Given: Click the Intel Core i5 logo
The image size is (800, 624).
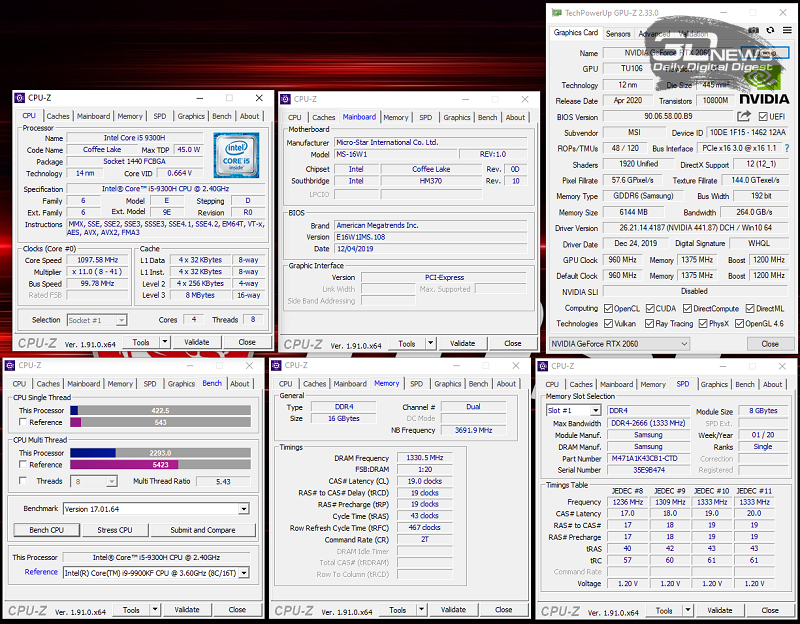Looking at the screenshot, I should [x=236, y=155].
